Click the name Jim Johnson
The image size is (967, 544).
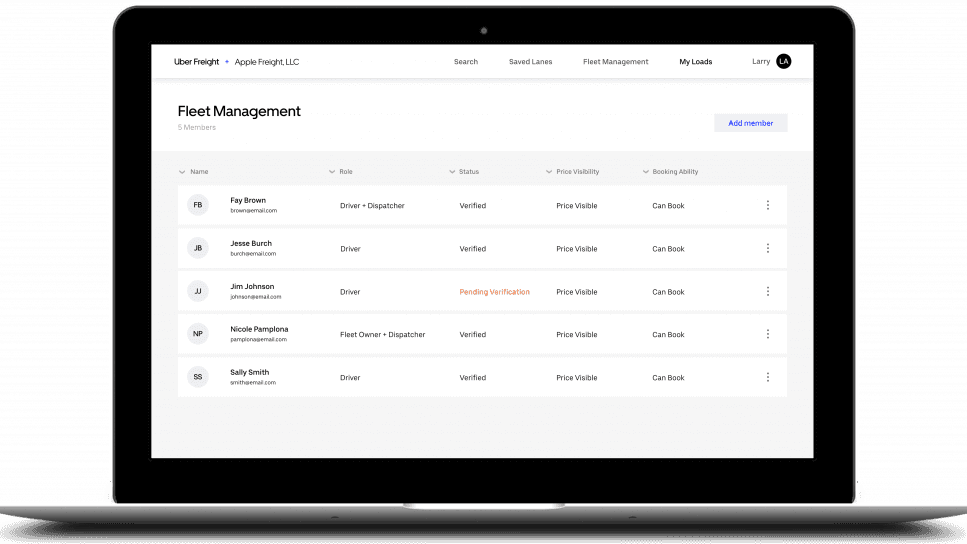(252, 286)
